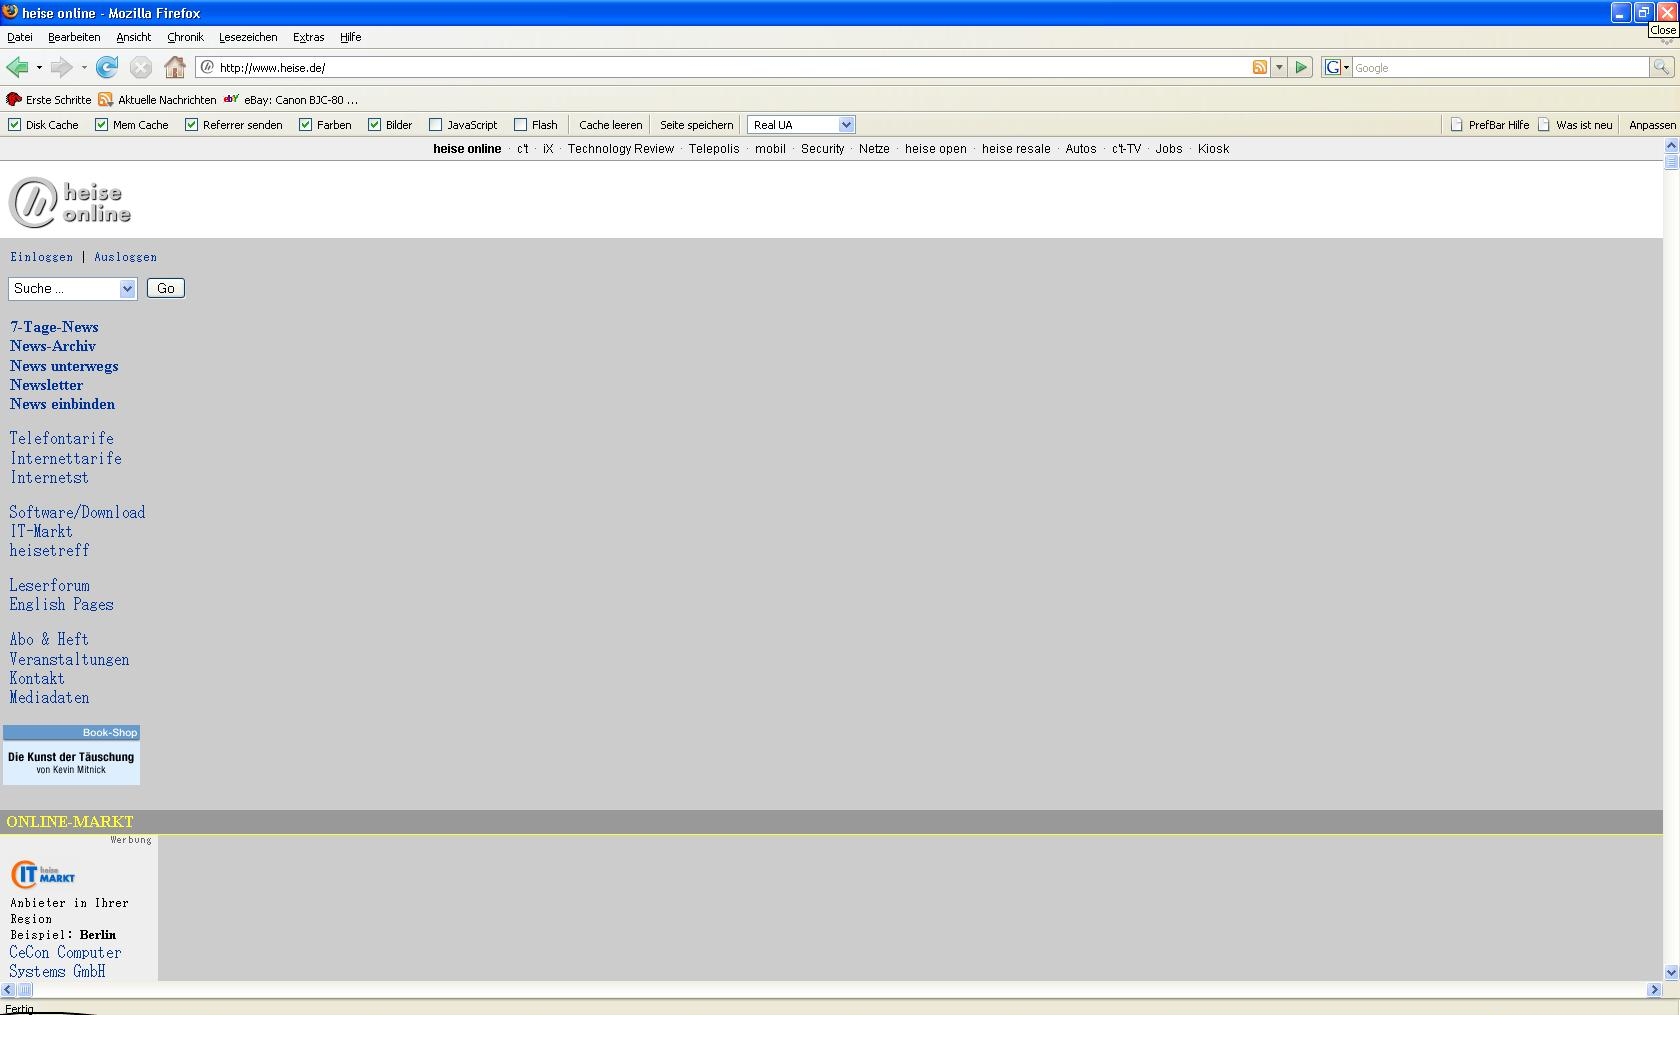Open the Lesezeichen menu
The width and height of the screenshot is (1680, 1050).
[x=248, y=37]
